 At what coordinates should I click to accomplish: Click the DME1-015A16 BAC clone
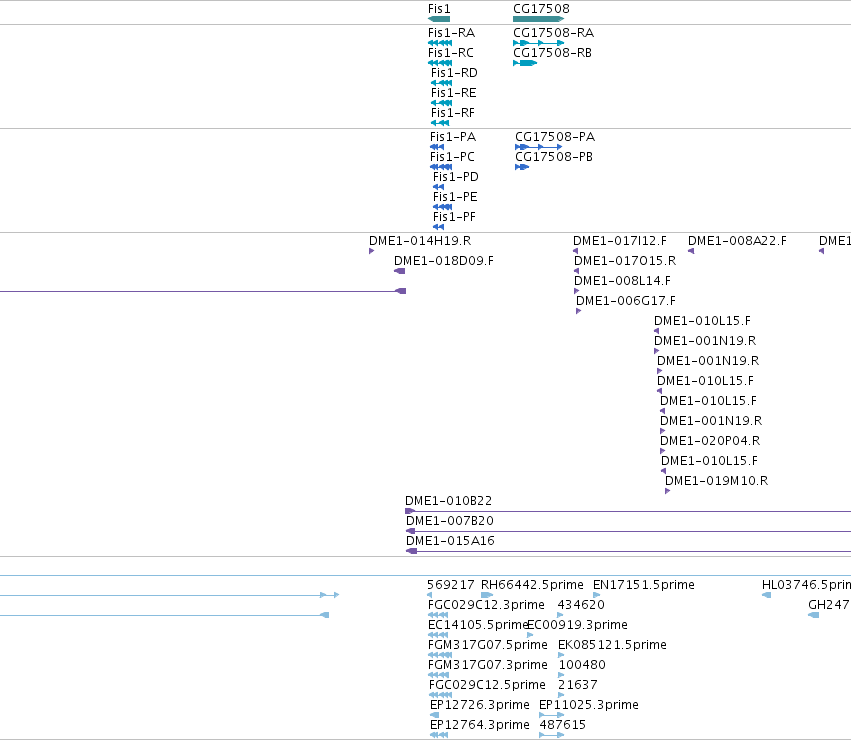pos(628,552)
